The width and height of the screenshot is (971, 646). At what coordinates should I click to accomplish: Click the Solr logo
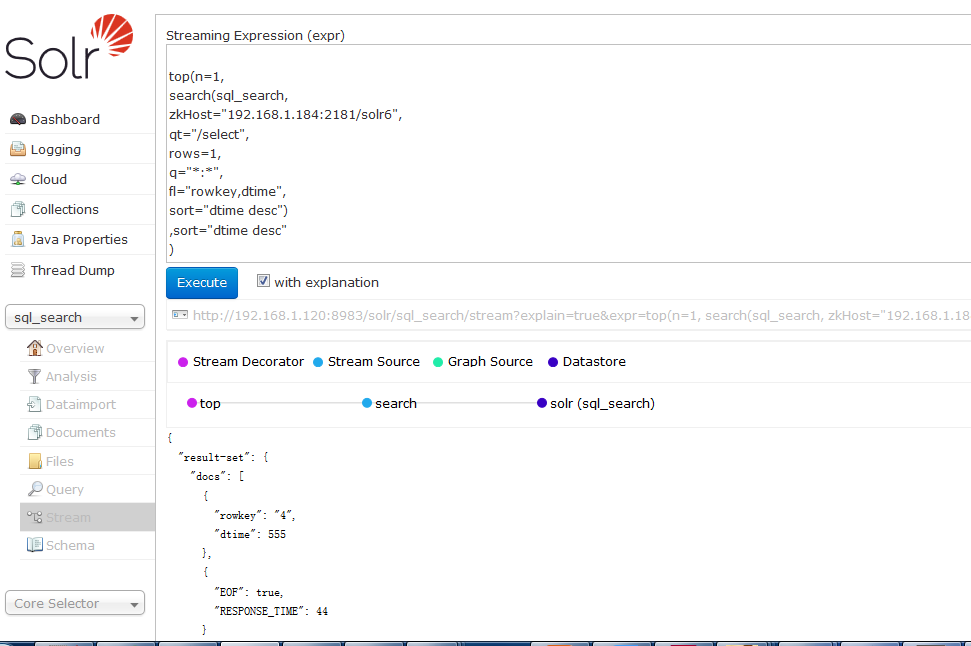point(69,47)
